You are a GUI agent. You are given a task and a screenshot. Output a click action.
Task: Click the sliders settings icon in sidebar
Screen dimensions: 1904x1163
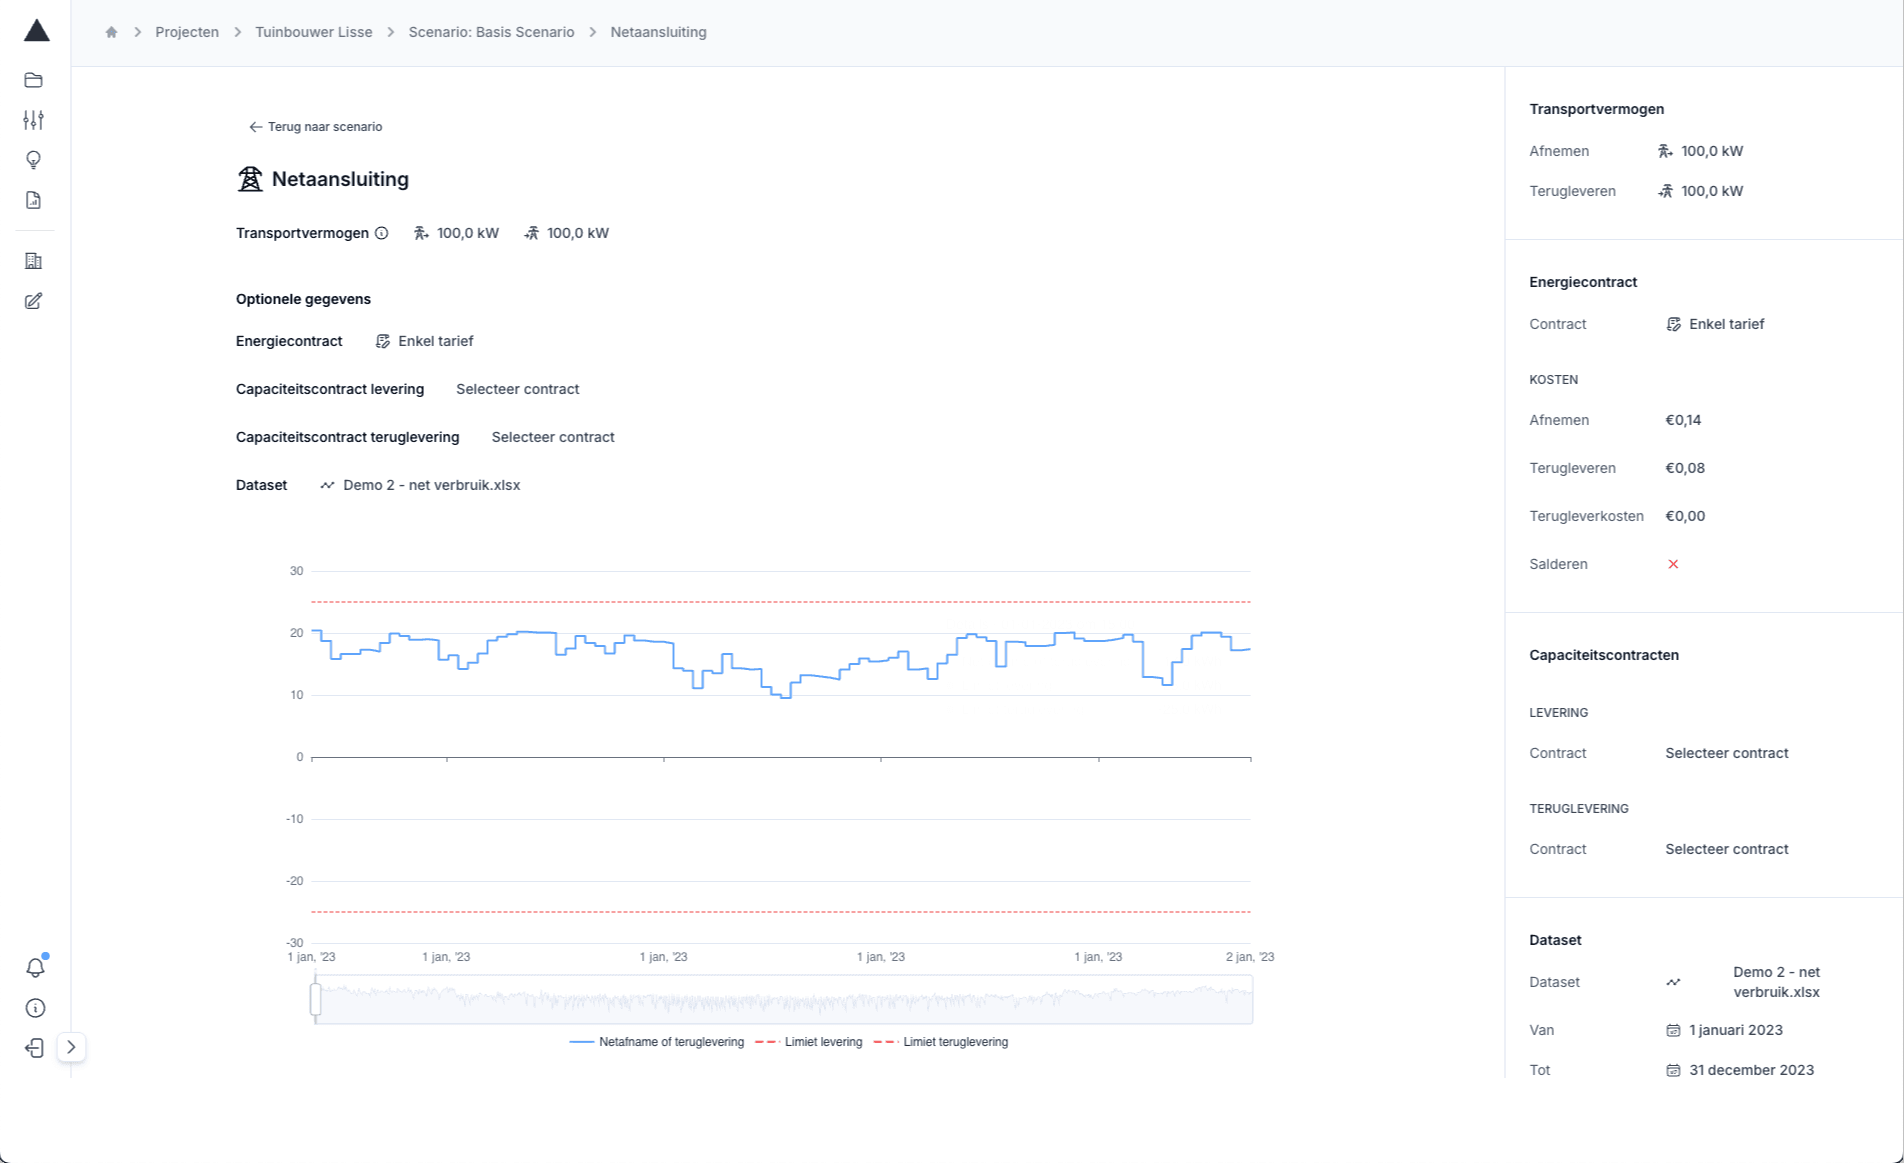click(34, 120)
